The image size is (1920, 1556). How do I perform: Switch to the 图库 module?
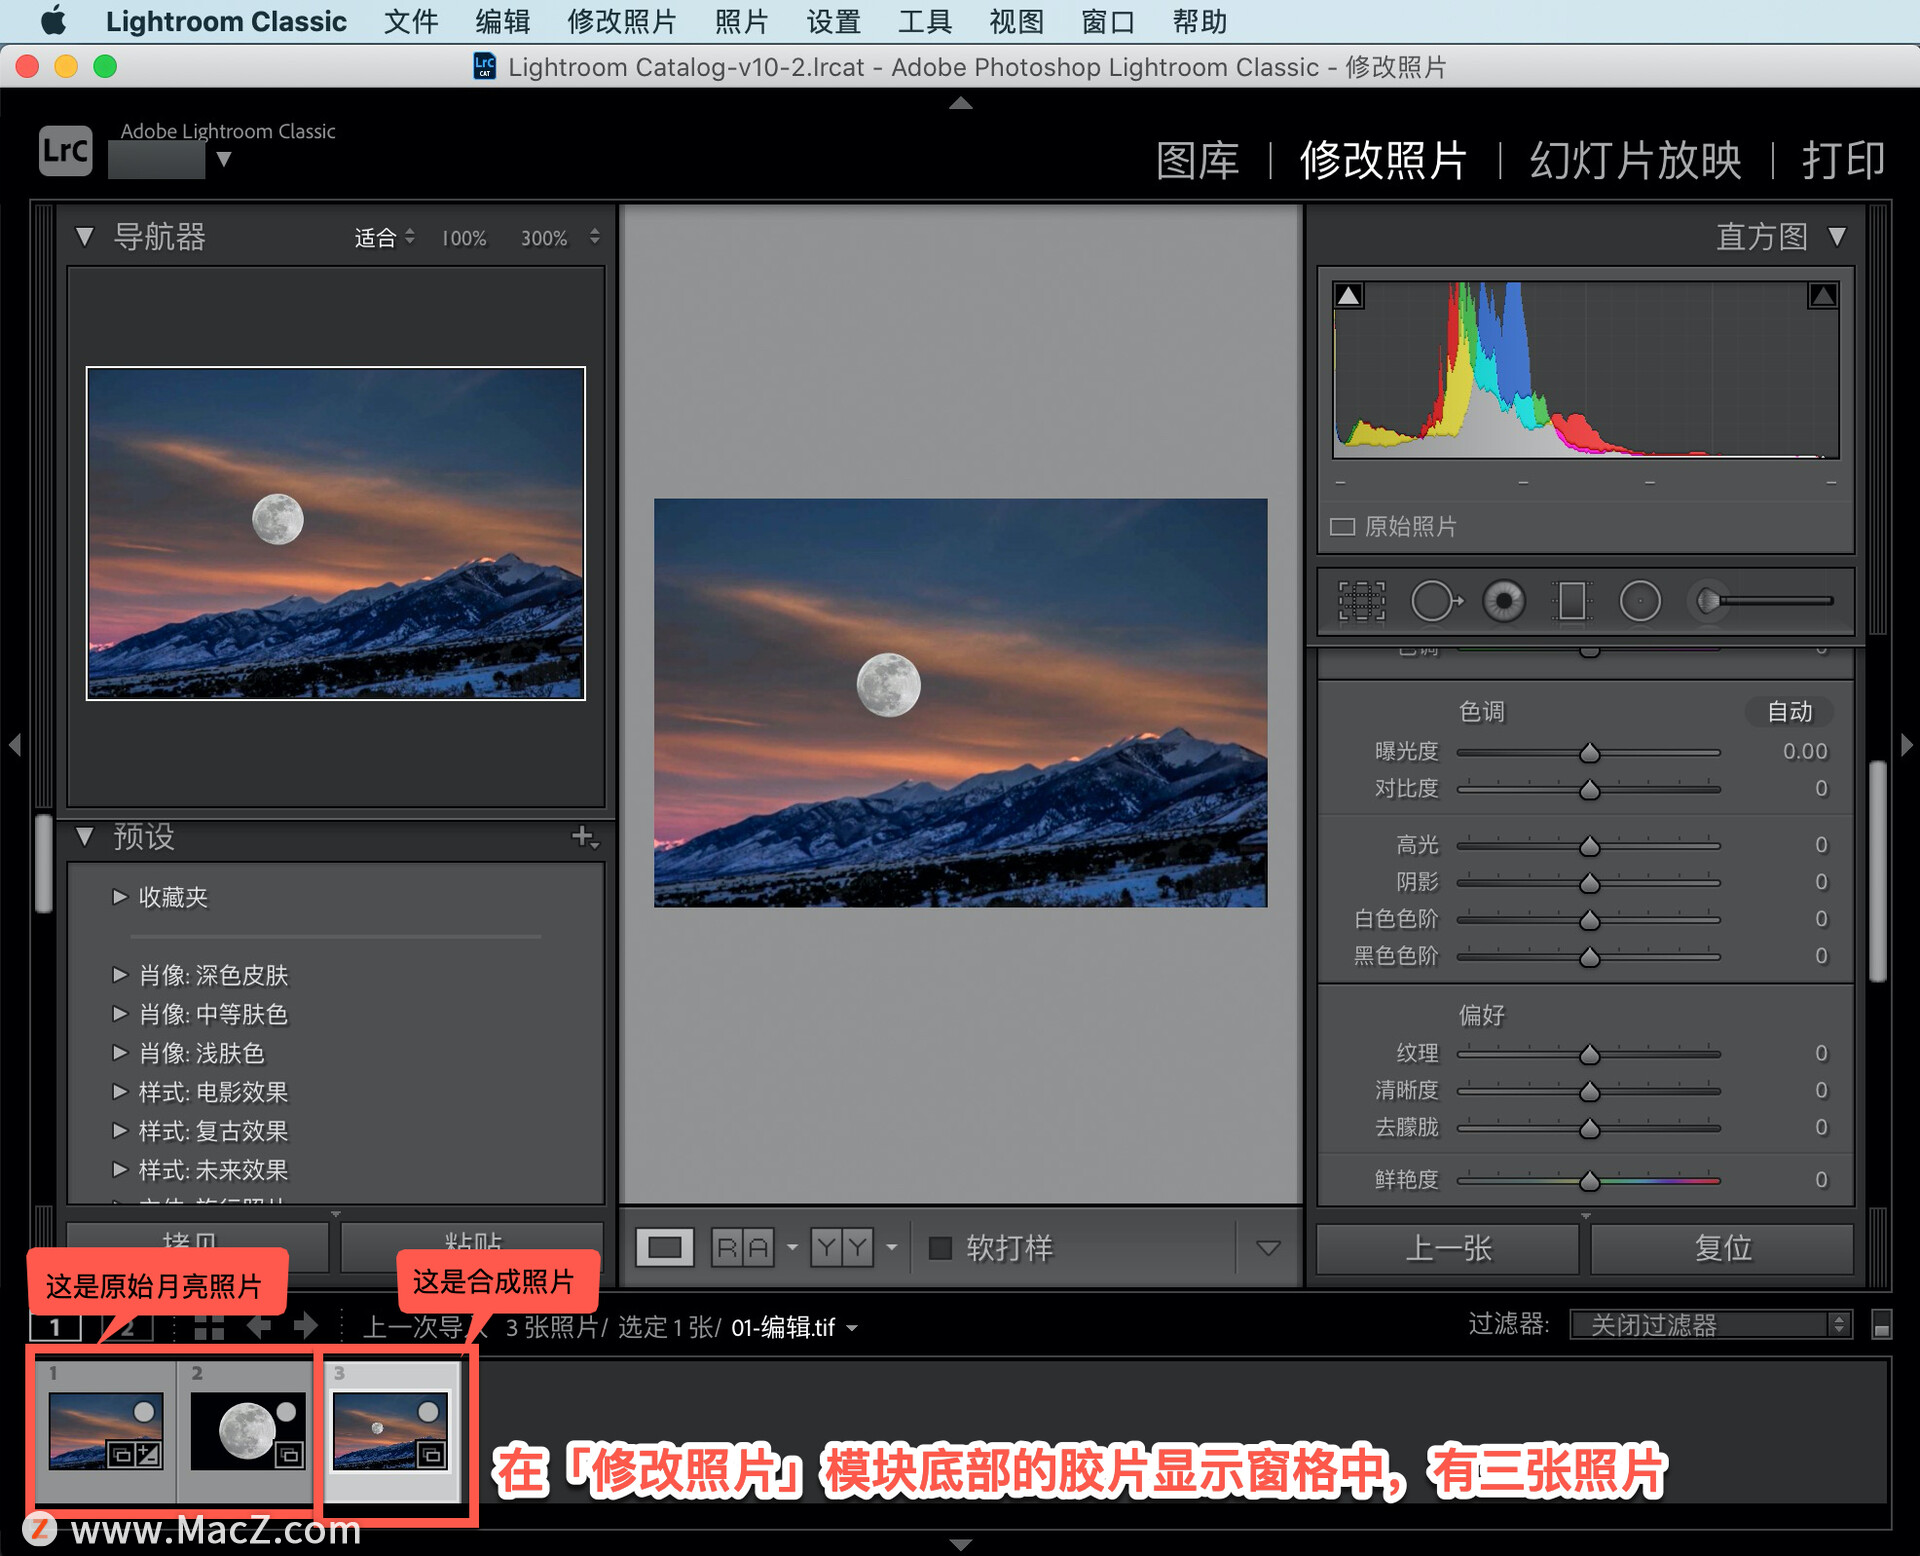[x=1197, y=160]
